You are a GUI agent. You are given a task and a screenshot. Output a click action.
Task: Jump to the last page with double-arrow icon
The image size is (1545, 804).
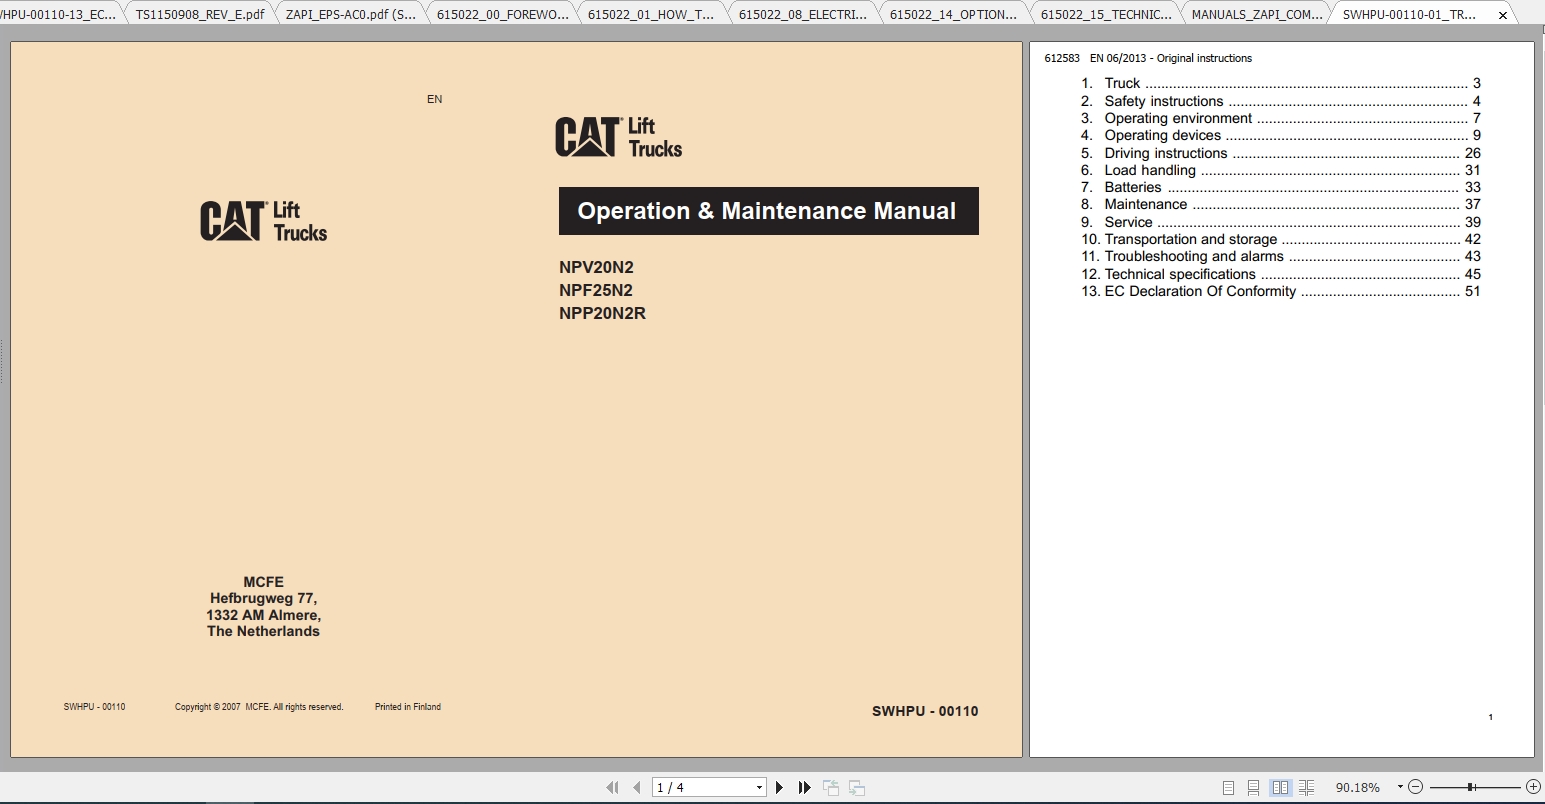[804, 787]
